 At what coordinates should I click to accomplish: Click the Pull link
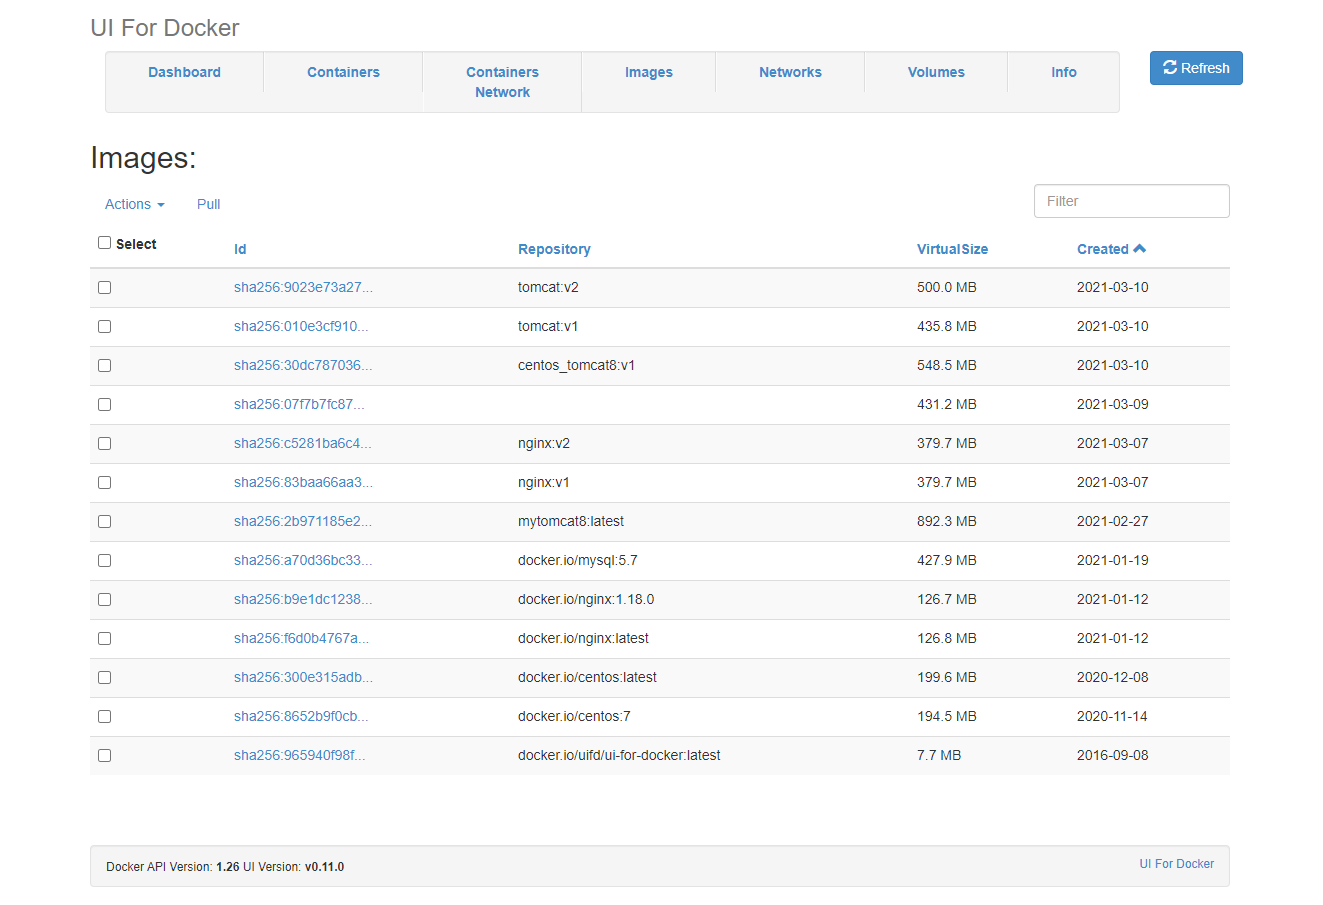pos(208,204)
